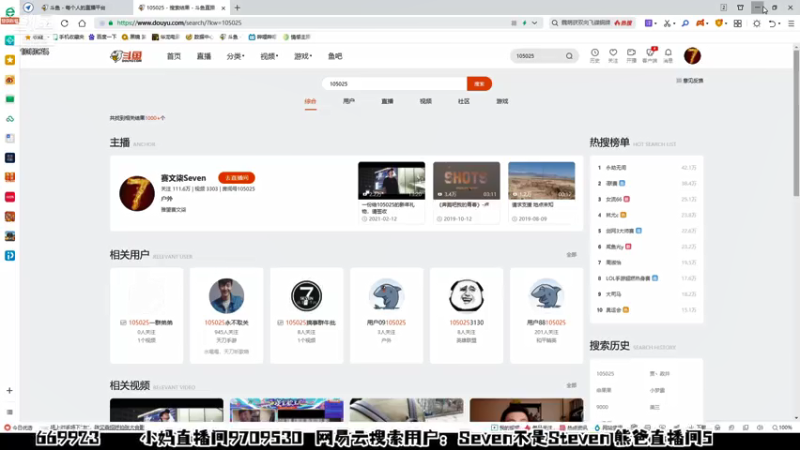Switch to the 直播 results tab
This screenshot has height=450, width=800.
tap(387, 102)
